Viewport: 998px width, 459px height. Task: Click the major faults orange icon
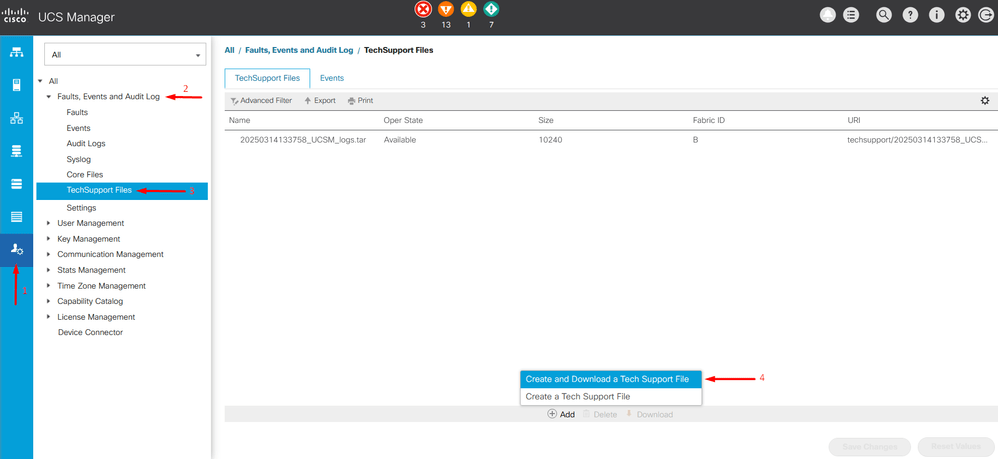(446, 10)
